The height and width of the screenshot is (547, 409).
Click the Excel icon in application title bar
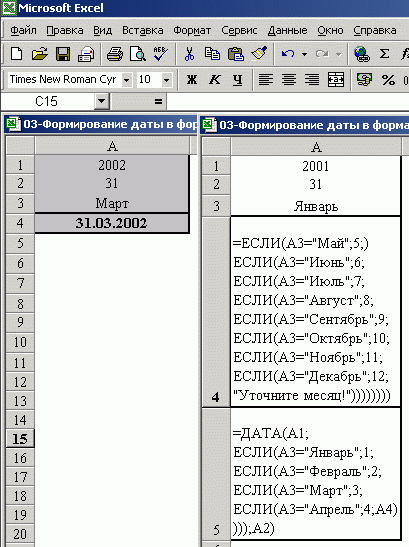9,8
